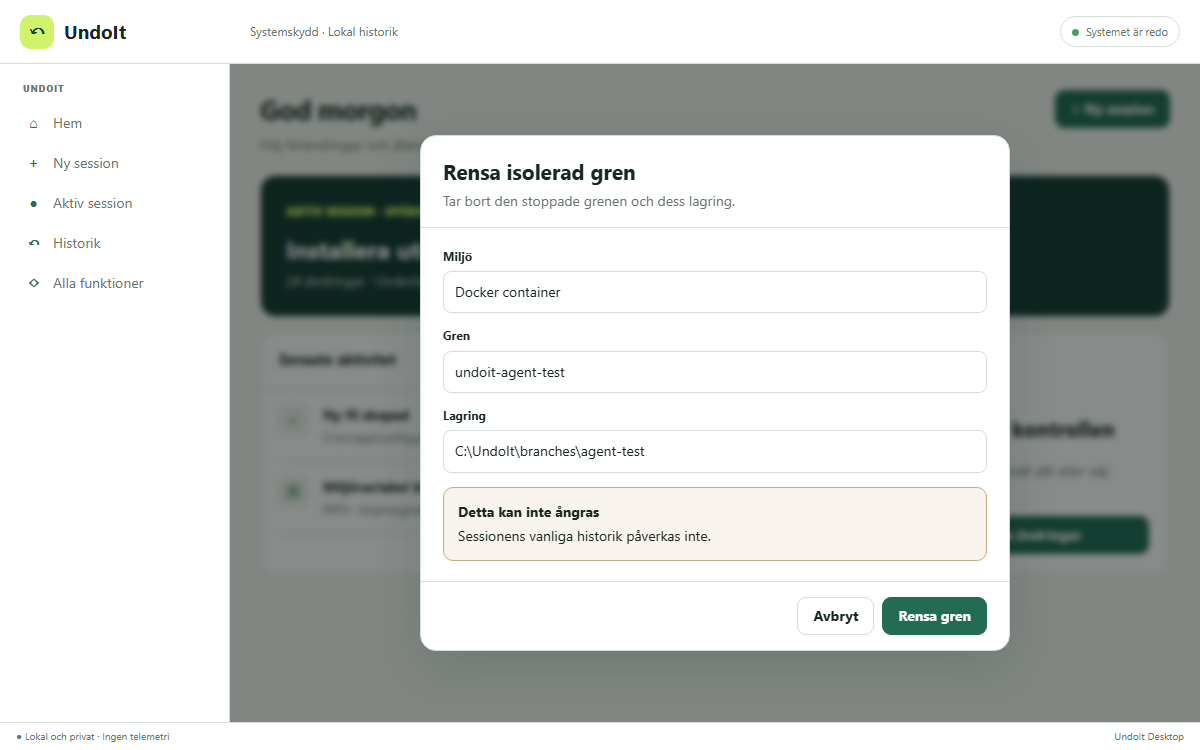This screenshot has width=1200, height=750.
Task: Click the UndoIt app name text
Action: coord(95,32)
